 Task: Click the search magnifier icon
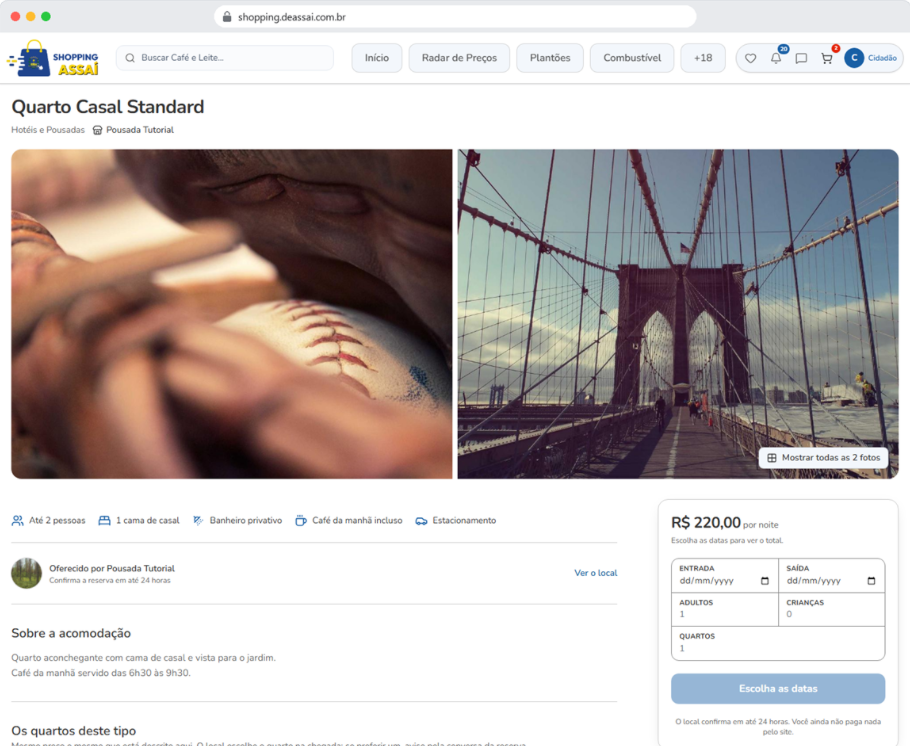click(130, 58)
